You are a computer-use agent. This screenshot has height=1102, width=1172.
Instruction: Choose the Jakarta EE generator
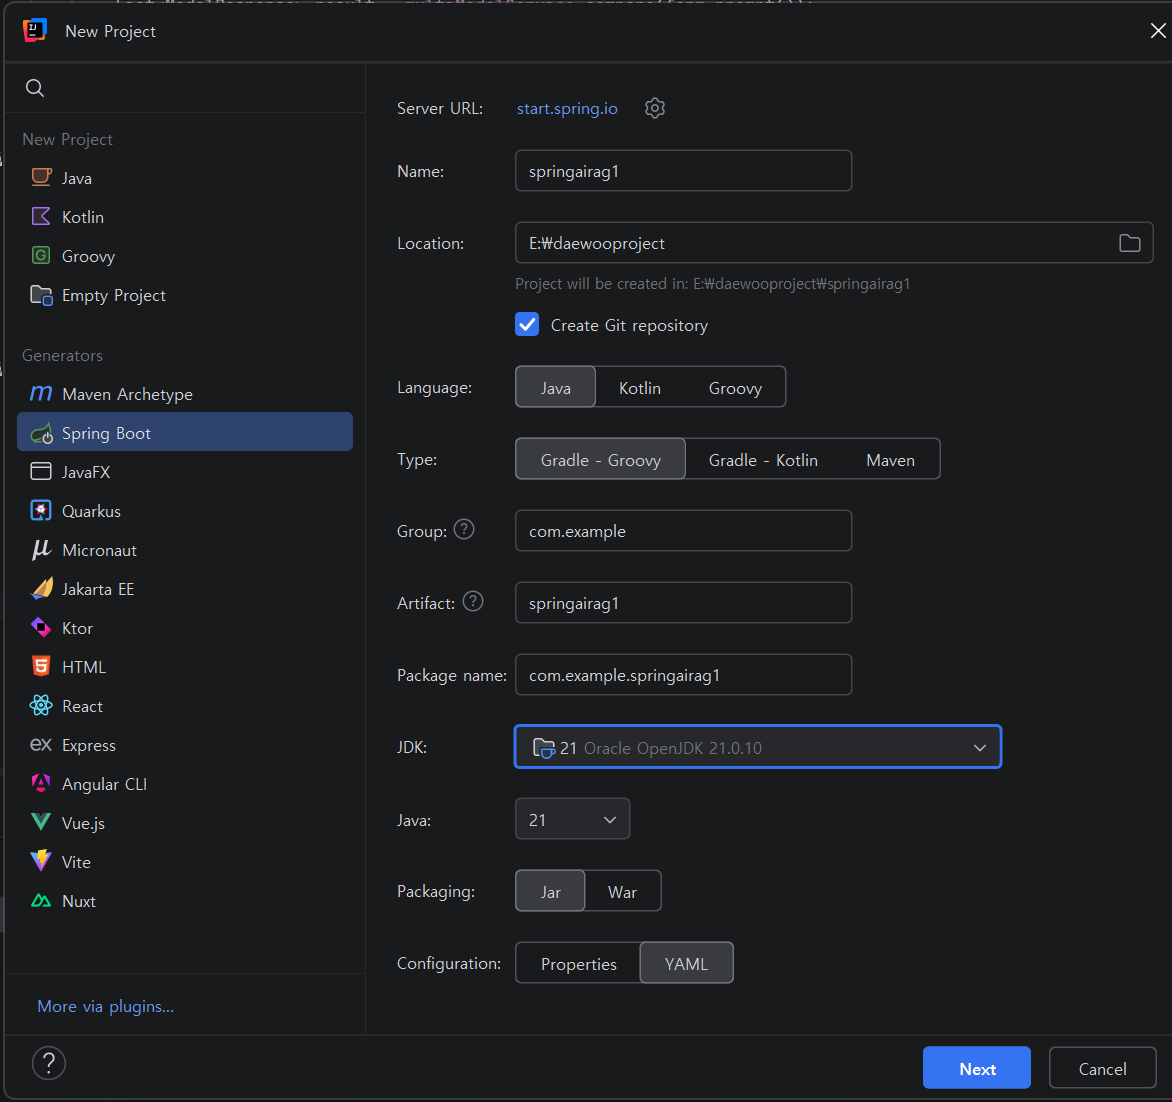[185, 589]
